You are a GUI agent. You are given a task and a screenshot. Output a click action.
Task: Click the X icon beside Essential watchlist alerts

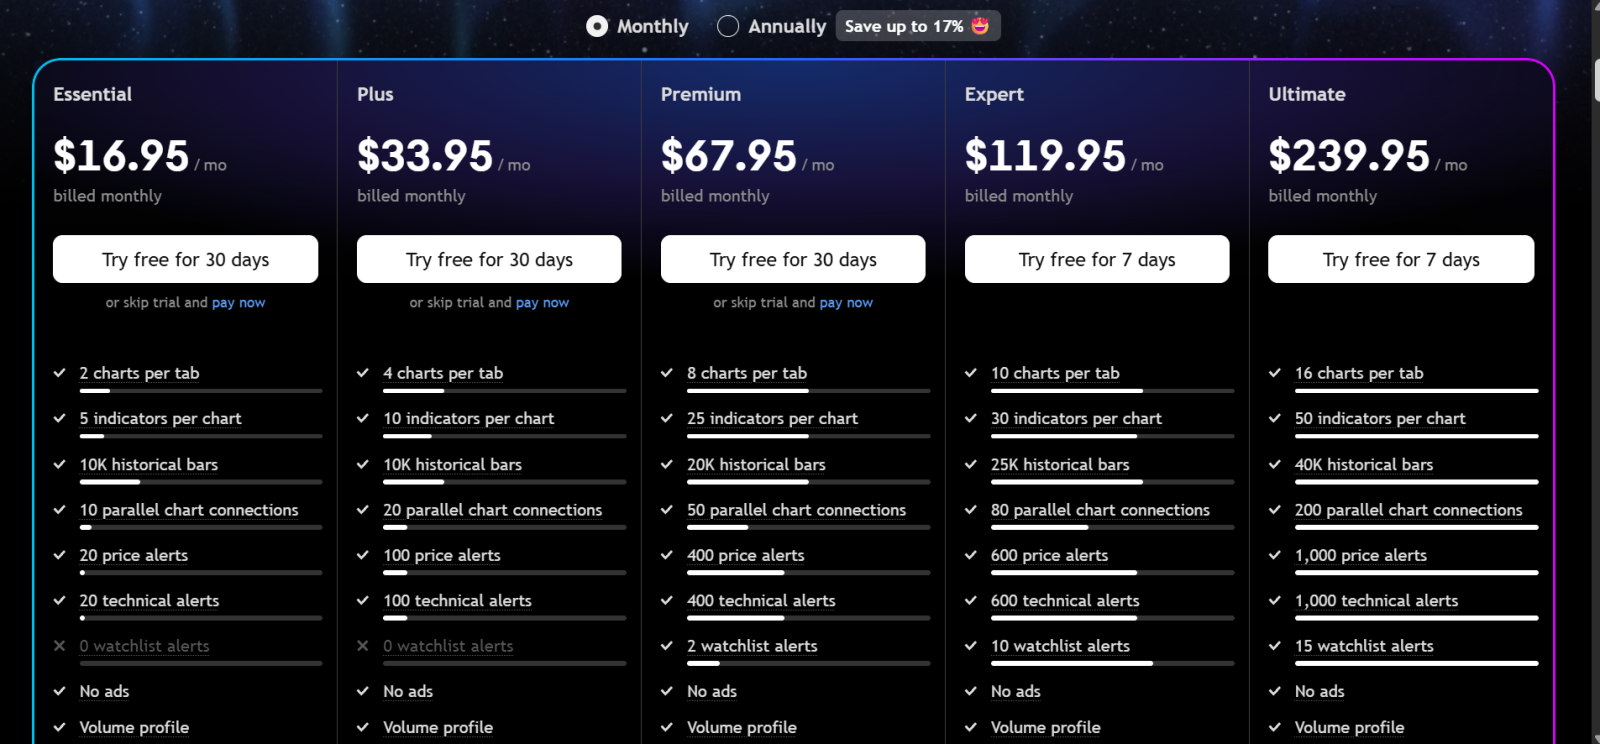point(59,646)
